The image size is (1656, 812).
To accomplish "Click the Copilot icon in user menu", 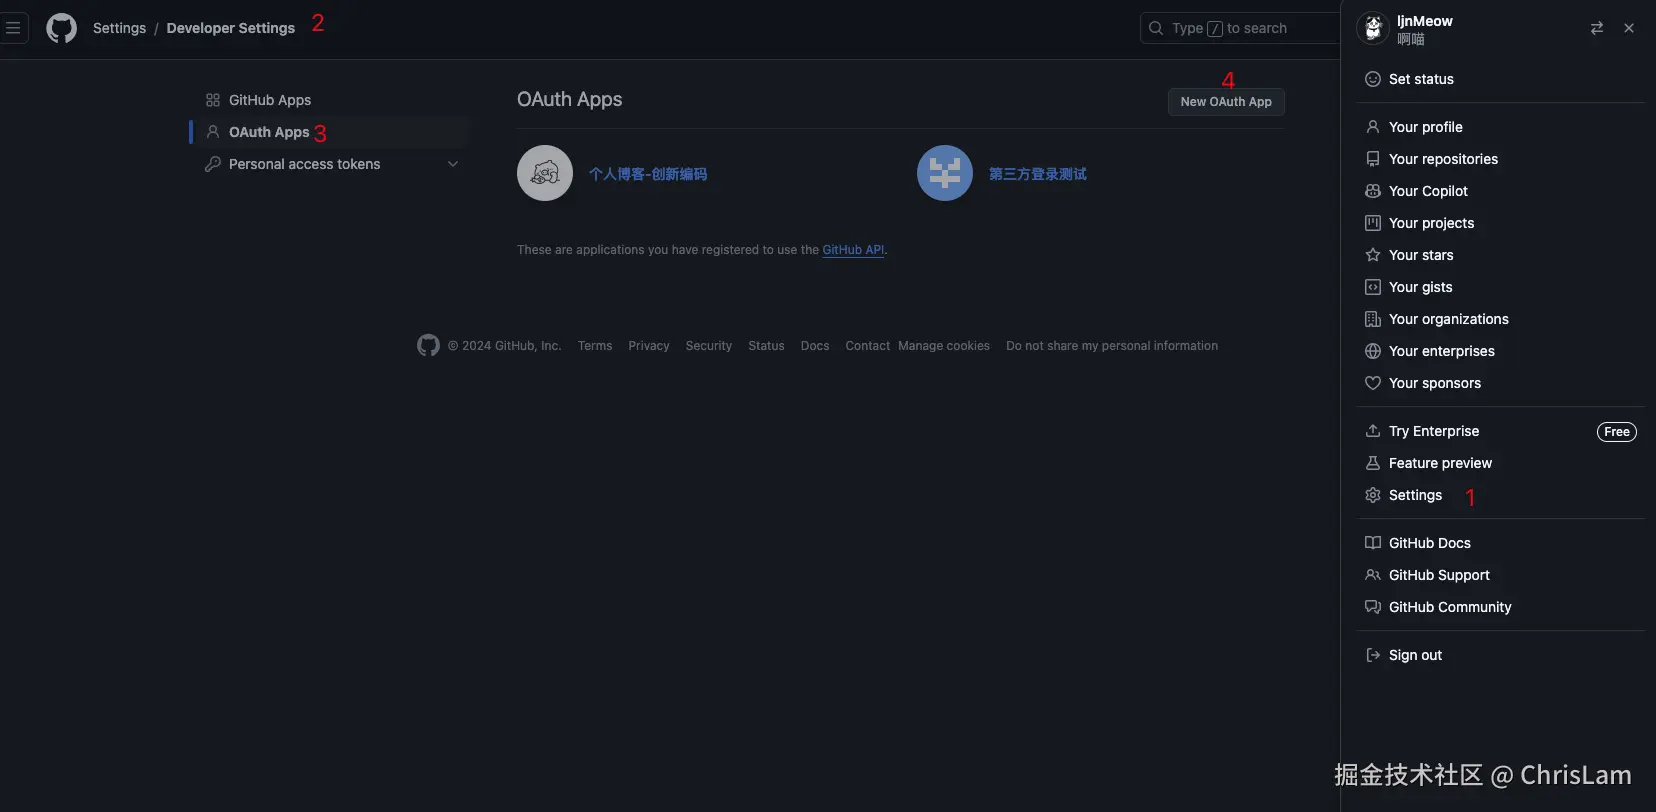I will coord(1373,191).
